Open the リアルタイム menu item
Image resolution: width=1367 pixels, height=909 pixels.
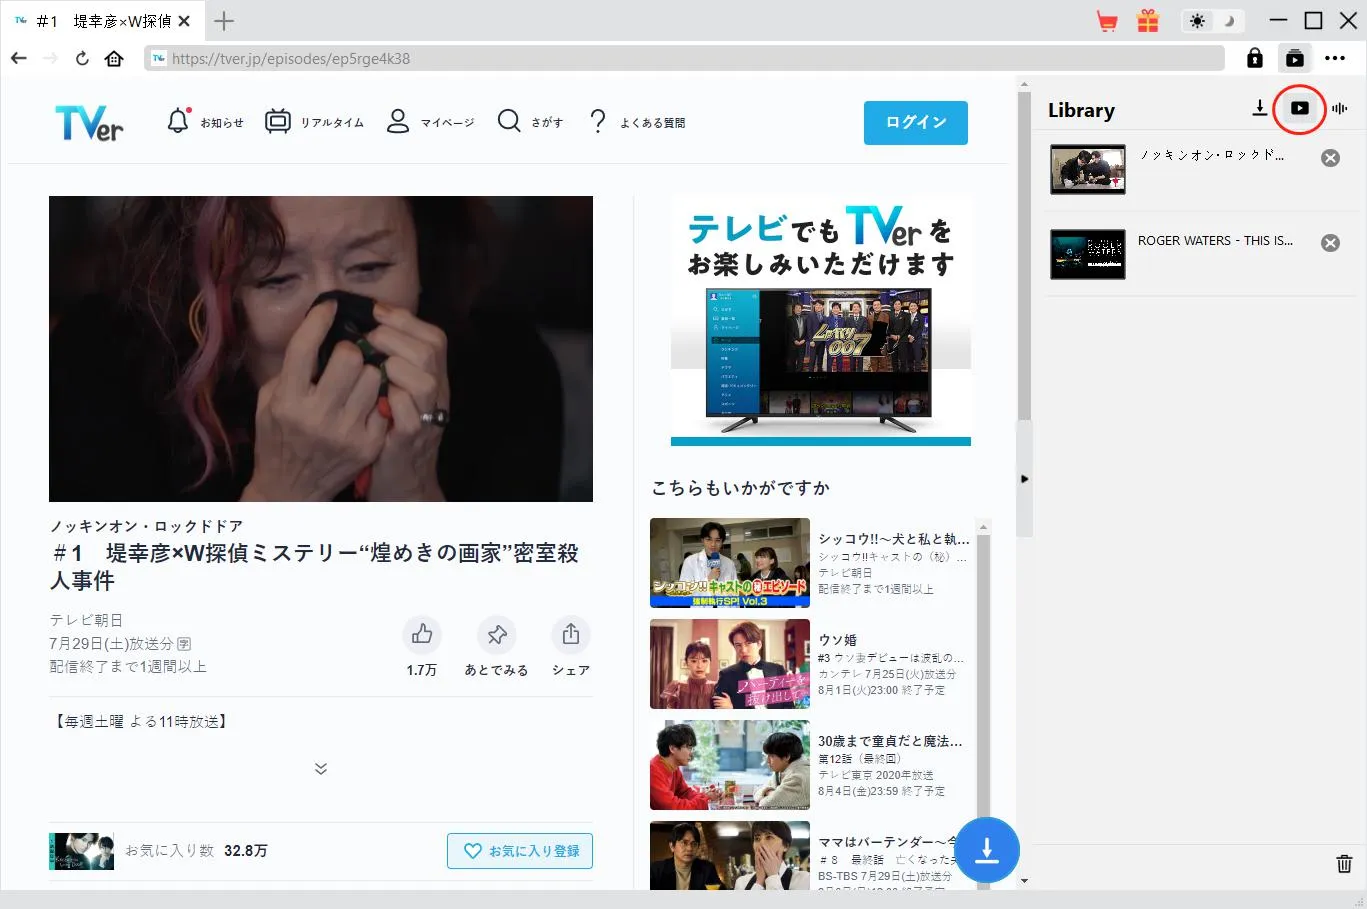(x=314, y=122)
